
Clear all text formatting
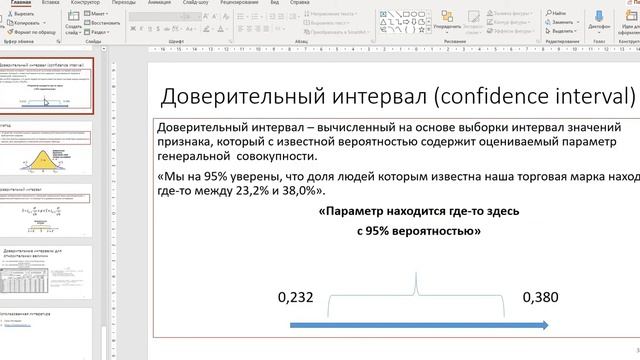point(226,16)
